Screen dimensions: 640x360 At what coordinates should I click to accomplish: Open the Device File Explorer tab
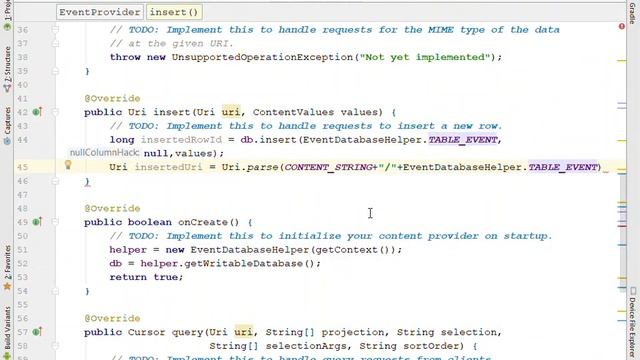(x=633, y=322)
